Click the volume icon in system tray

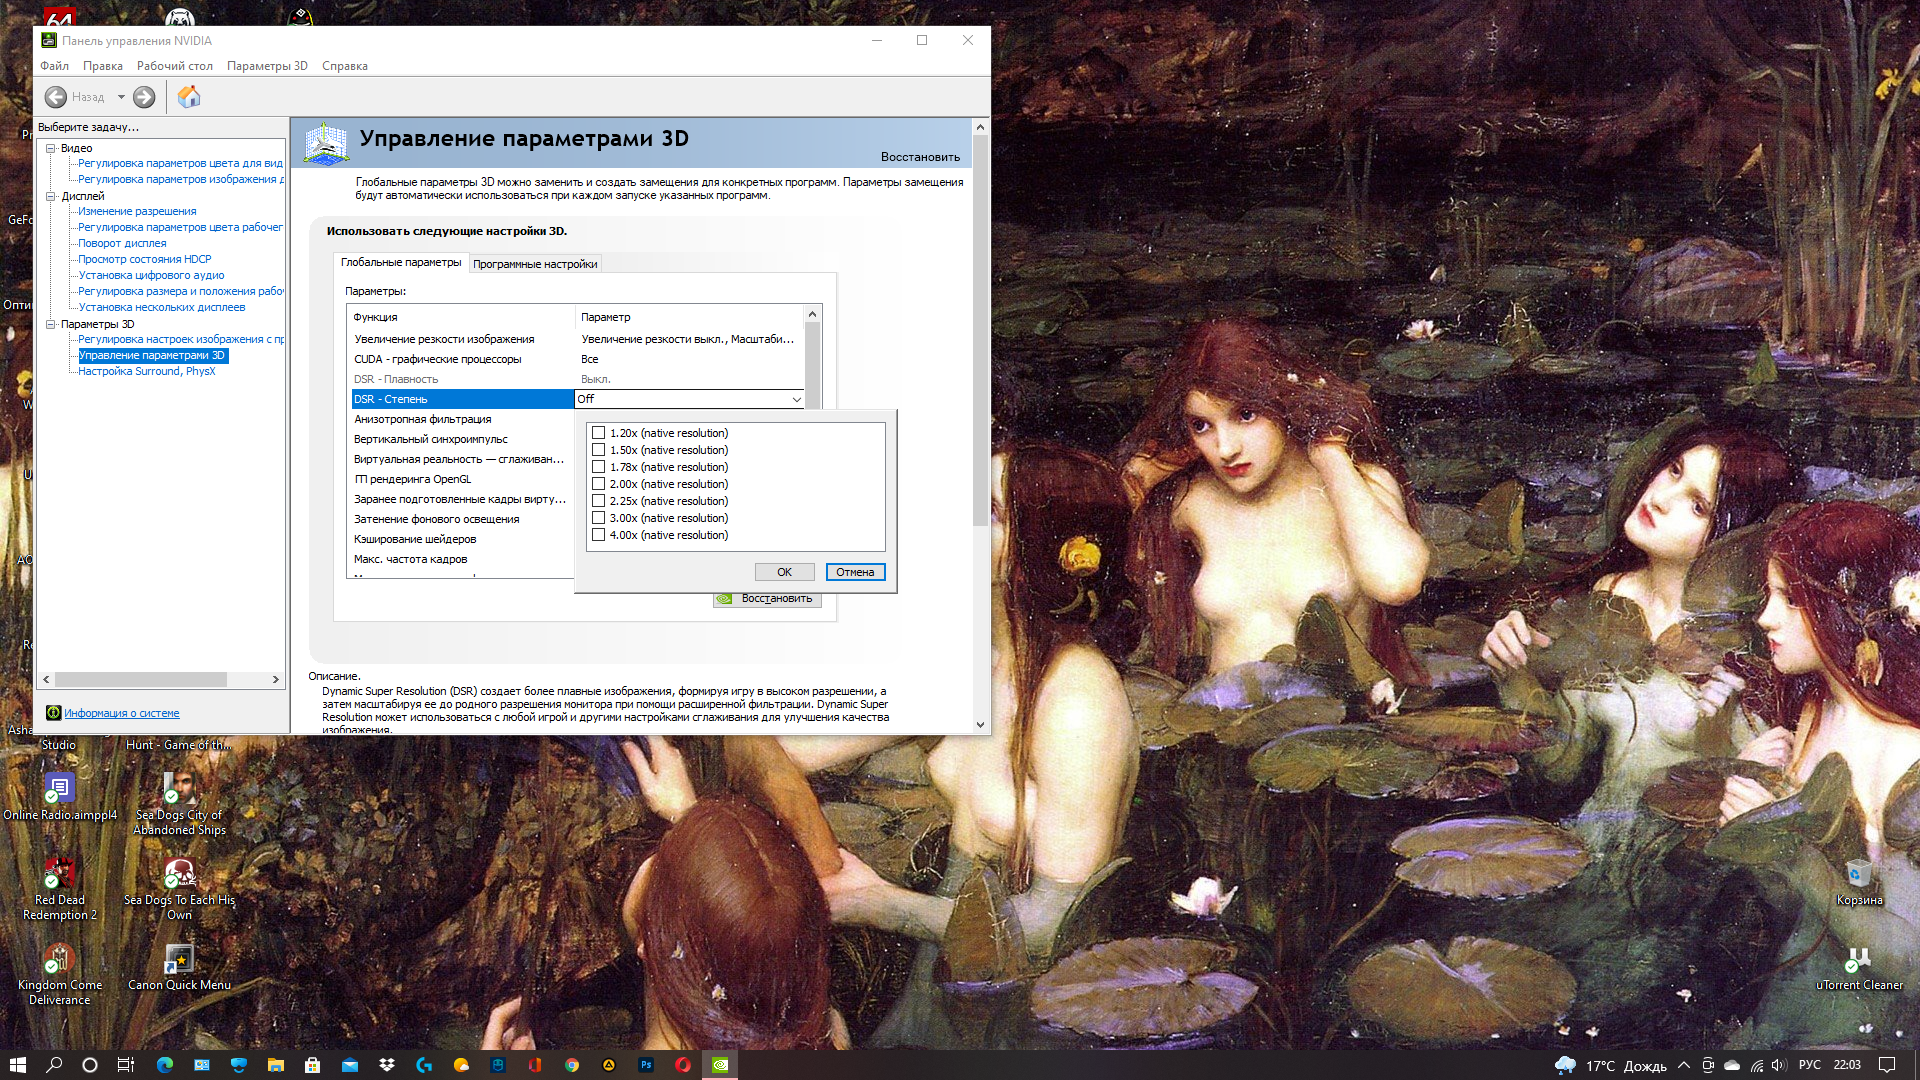coord(1779,1065)
